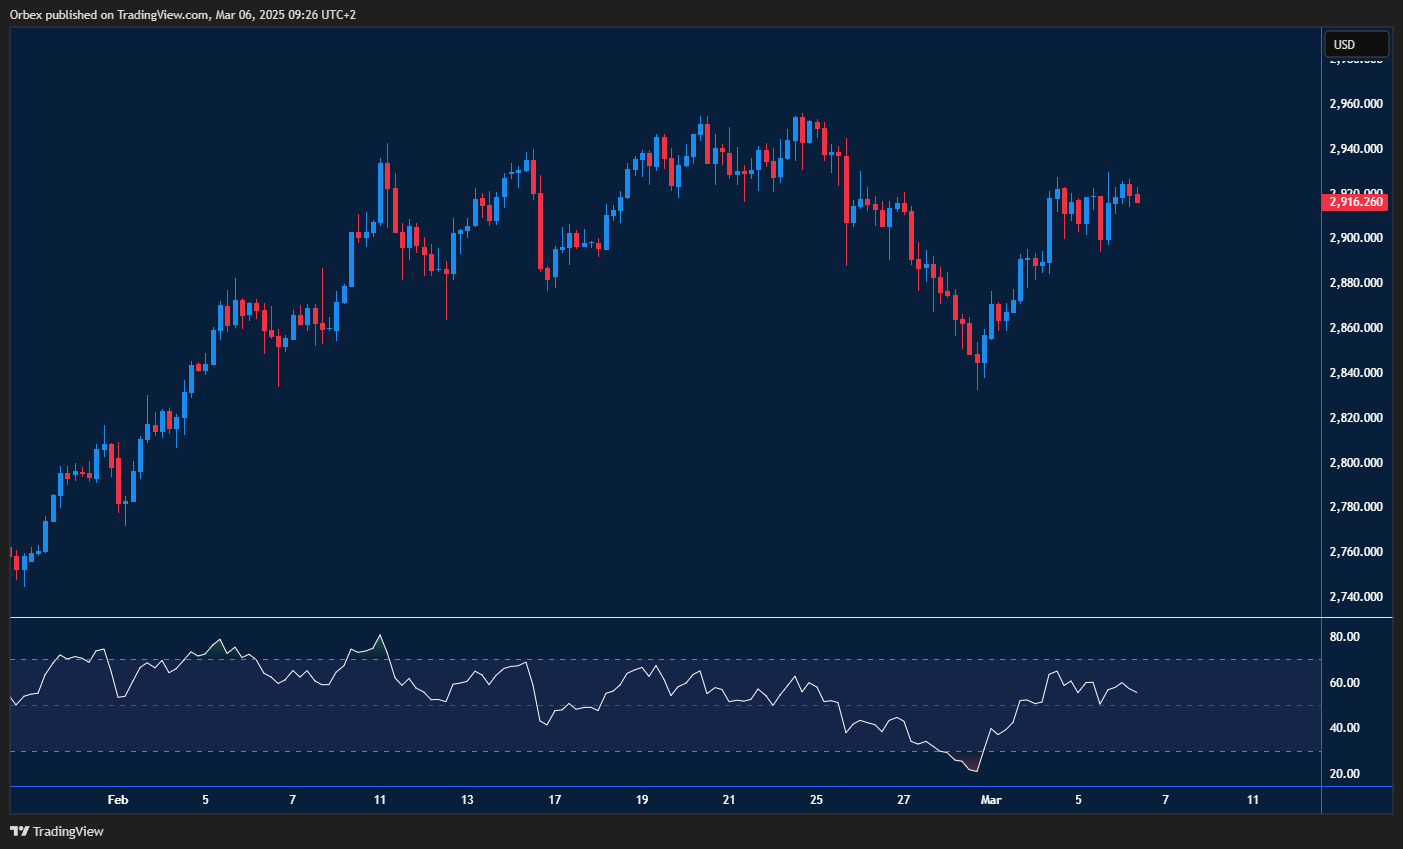Click the Orbex publication header text
The width and height of the screenshot is (1403, 849).
click(180, 14)
